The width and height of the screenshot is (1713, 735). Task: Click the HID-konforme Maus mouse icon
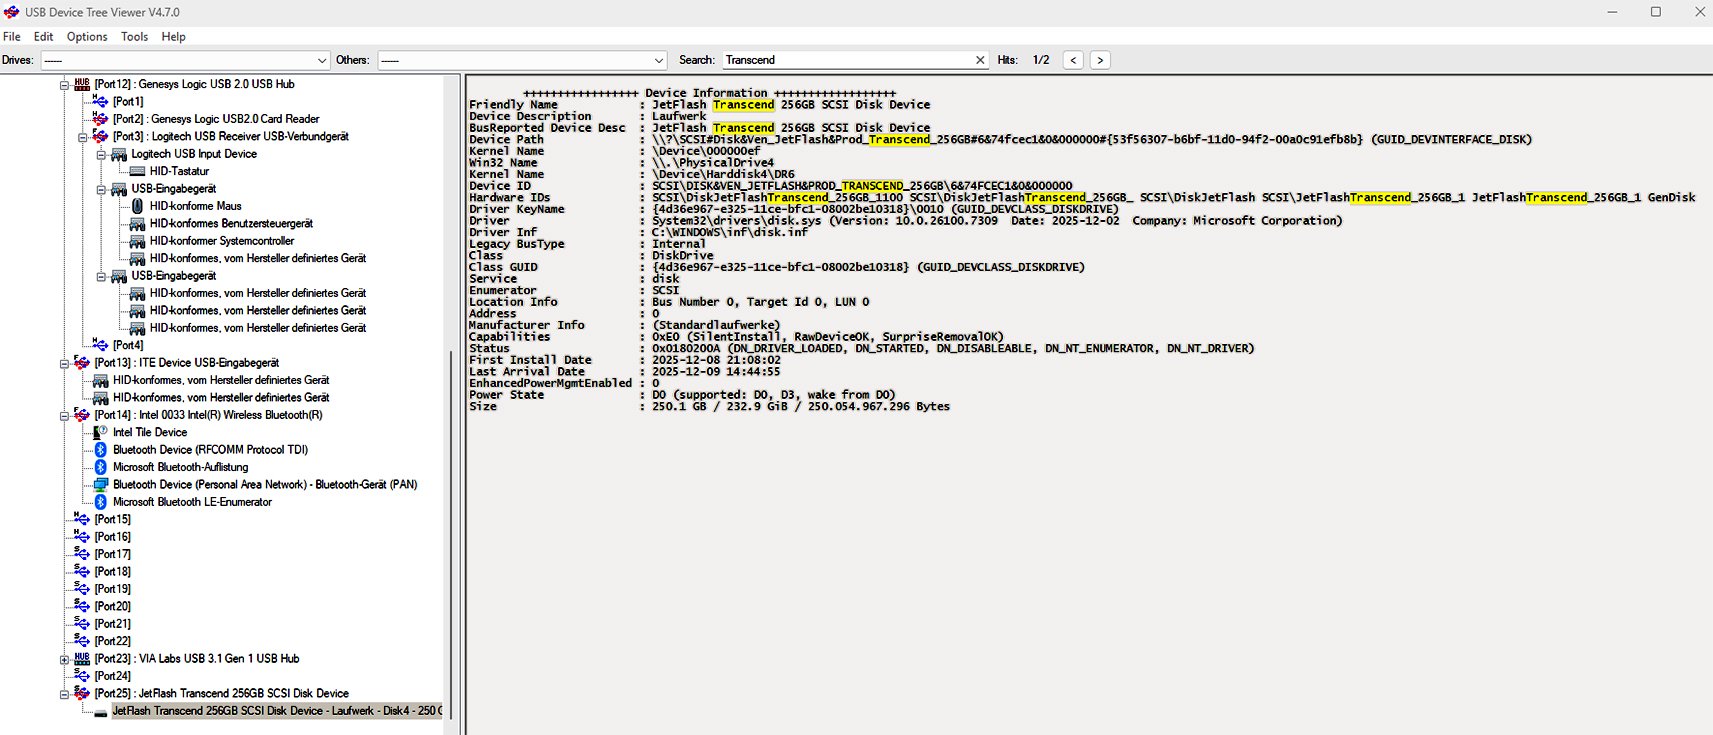click(x=137, y=206)
